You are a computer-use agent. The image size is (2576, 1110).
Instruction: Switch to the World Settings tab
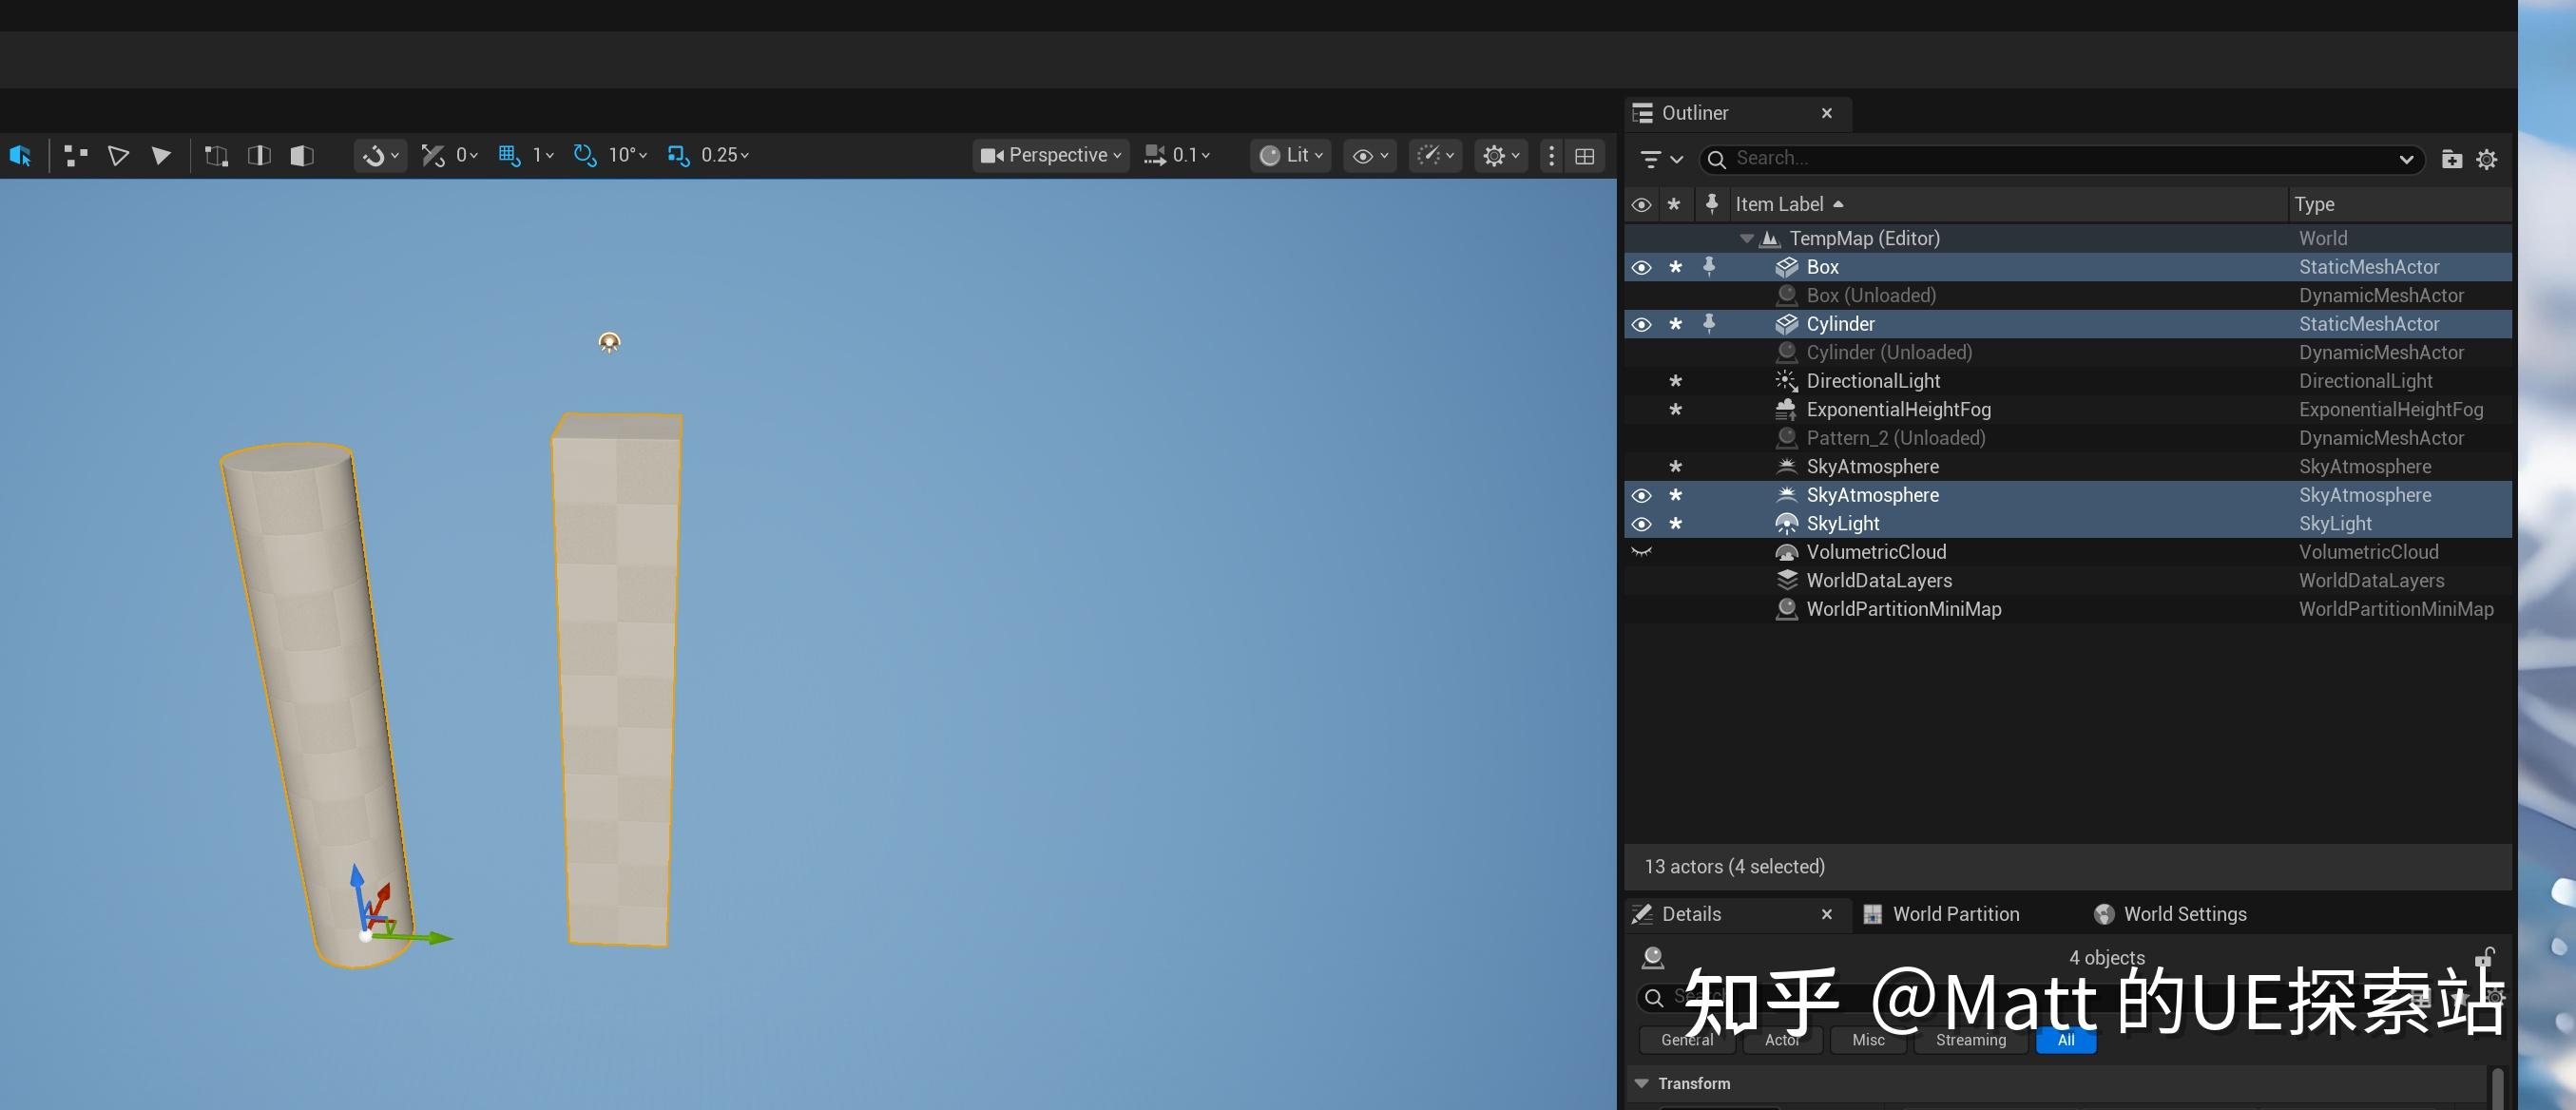point(2184,913)
